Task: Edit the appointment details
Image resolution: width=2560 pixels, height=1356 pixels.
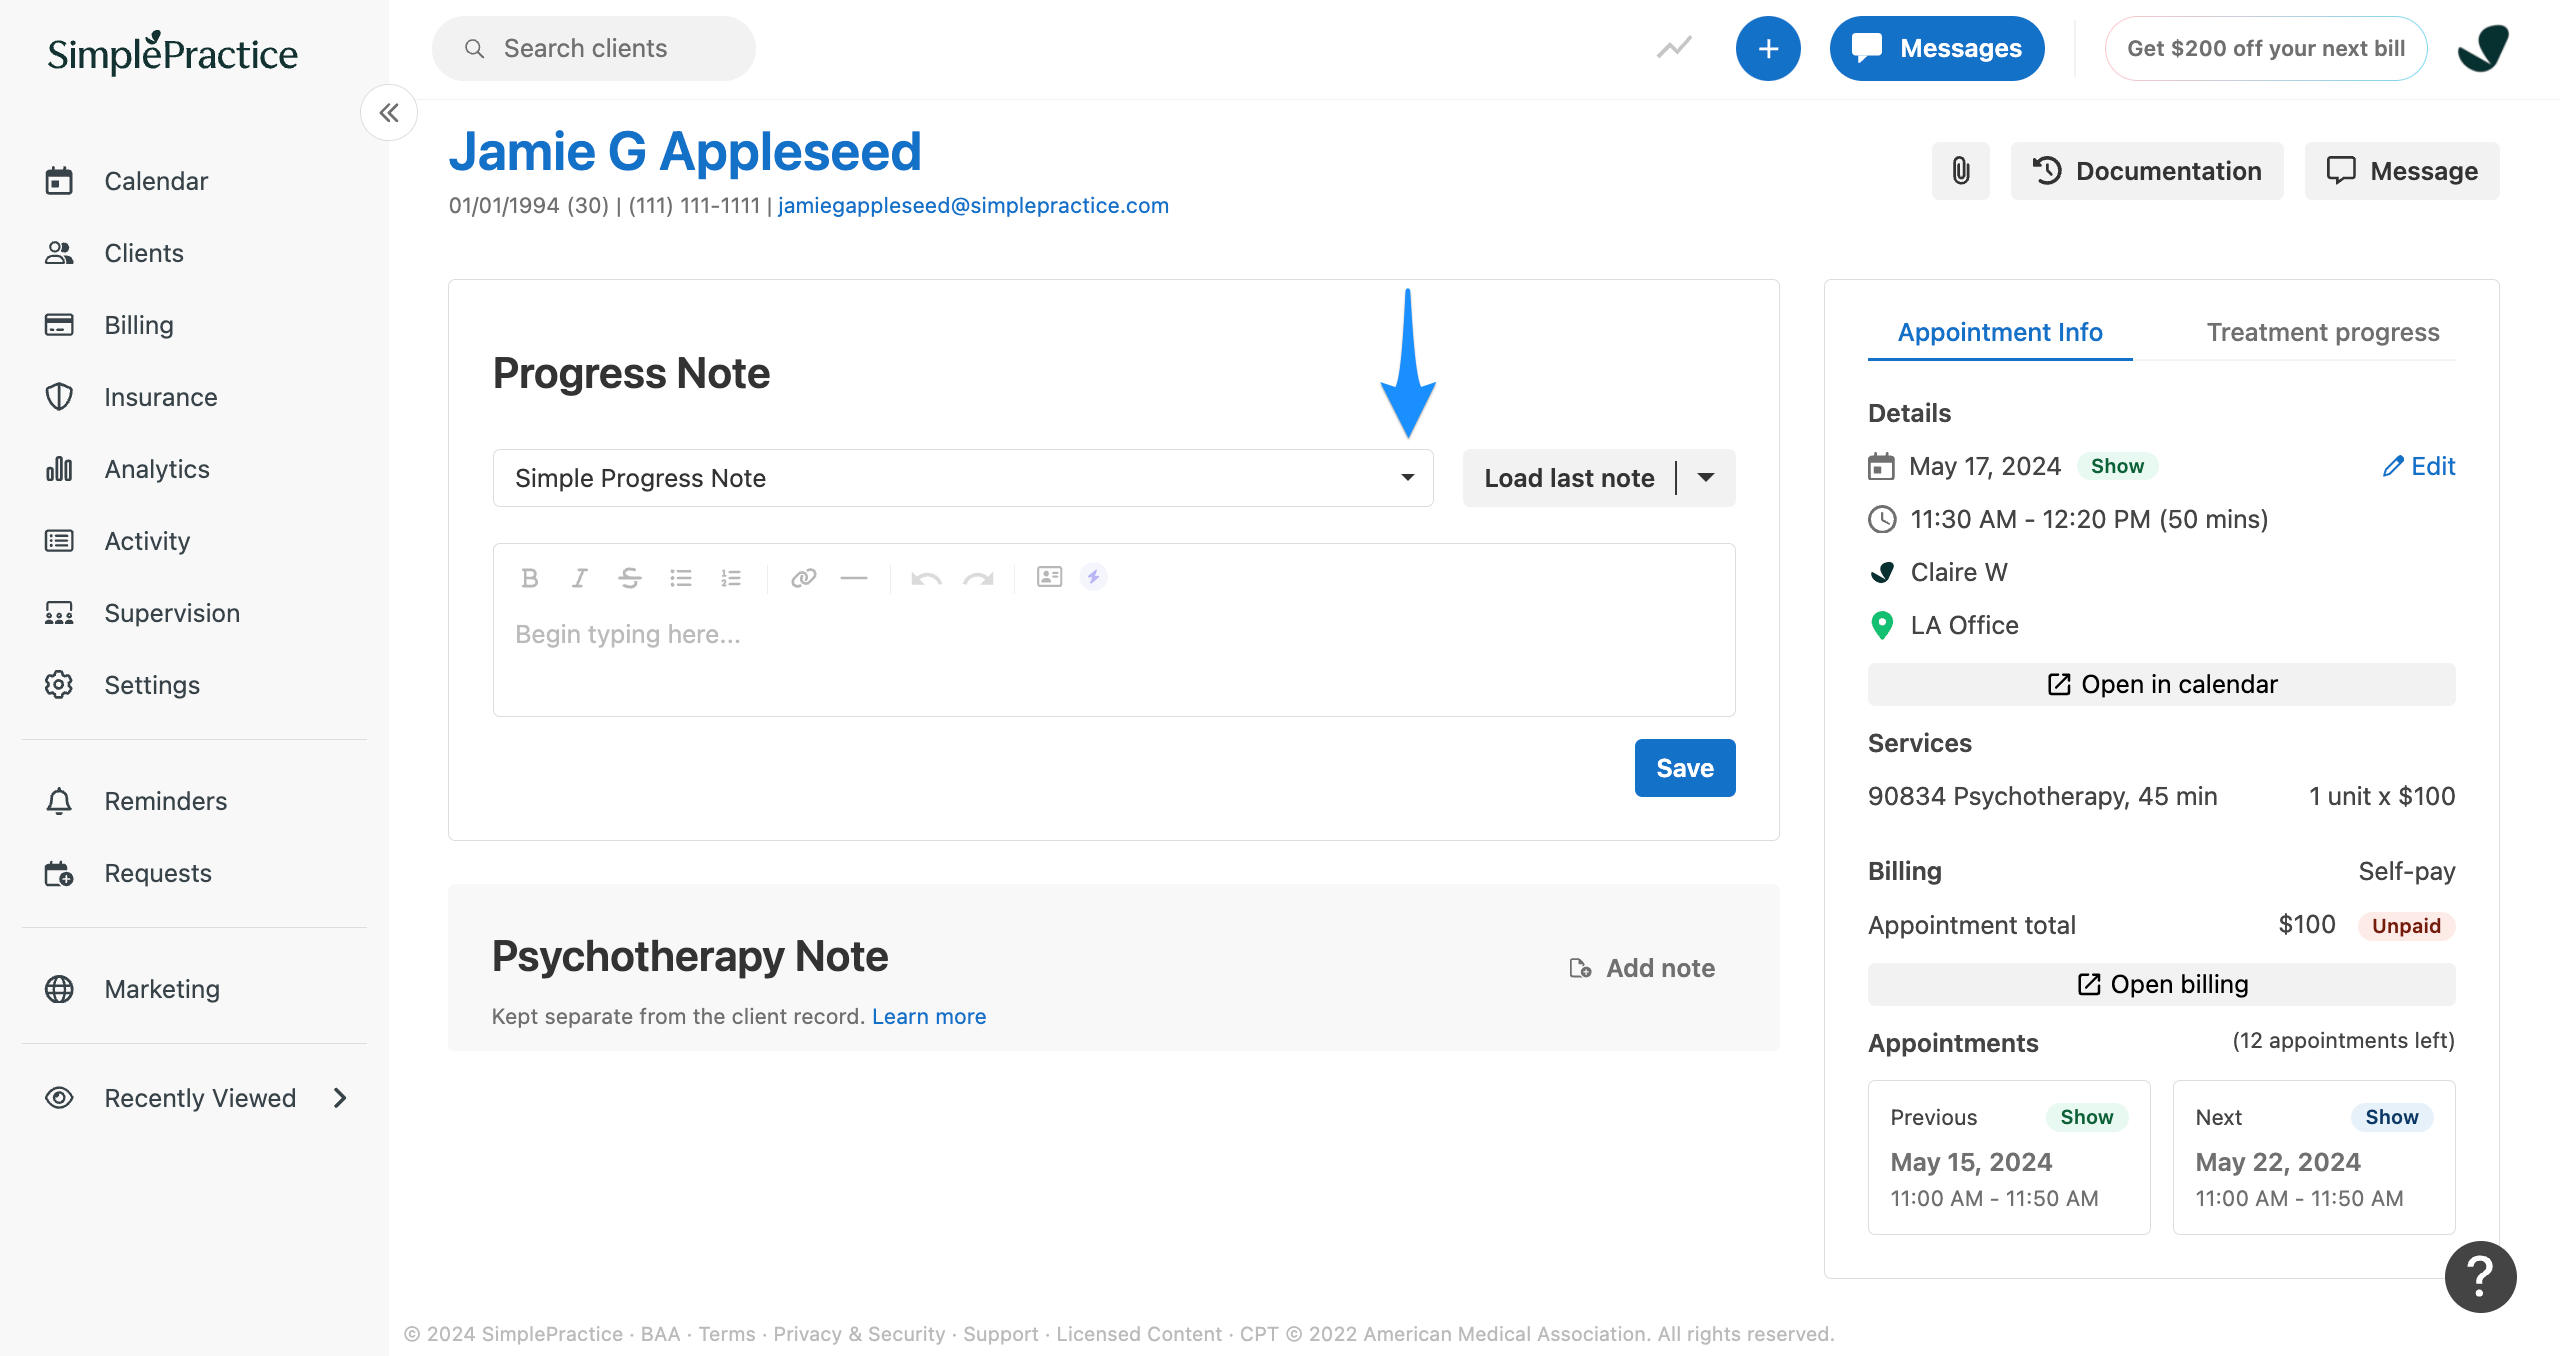Action: (2419, 466)
